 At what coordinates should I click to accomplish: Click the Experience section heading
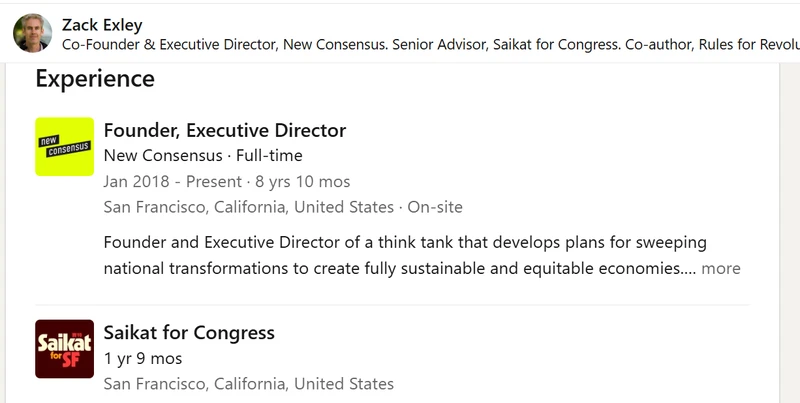95,79
